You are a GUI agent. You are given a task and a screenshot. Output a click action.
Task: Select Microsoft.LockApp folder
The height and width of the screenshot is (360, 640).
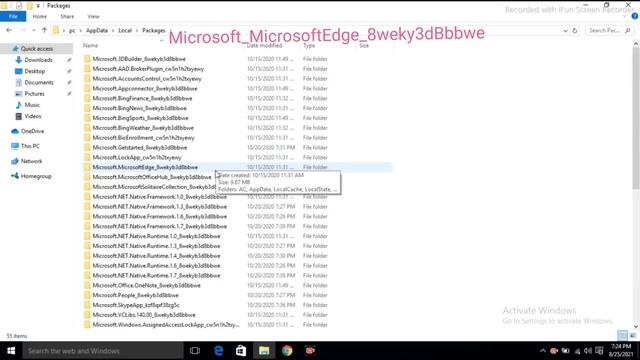[137, 157]
